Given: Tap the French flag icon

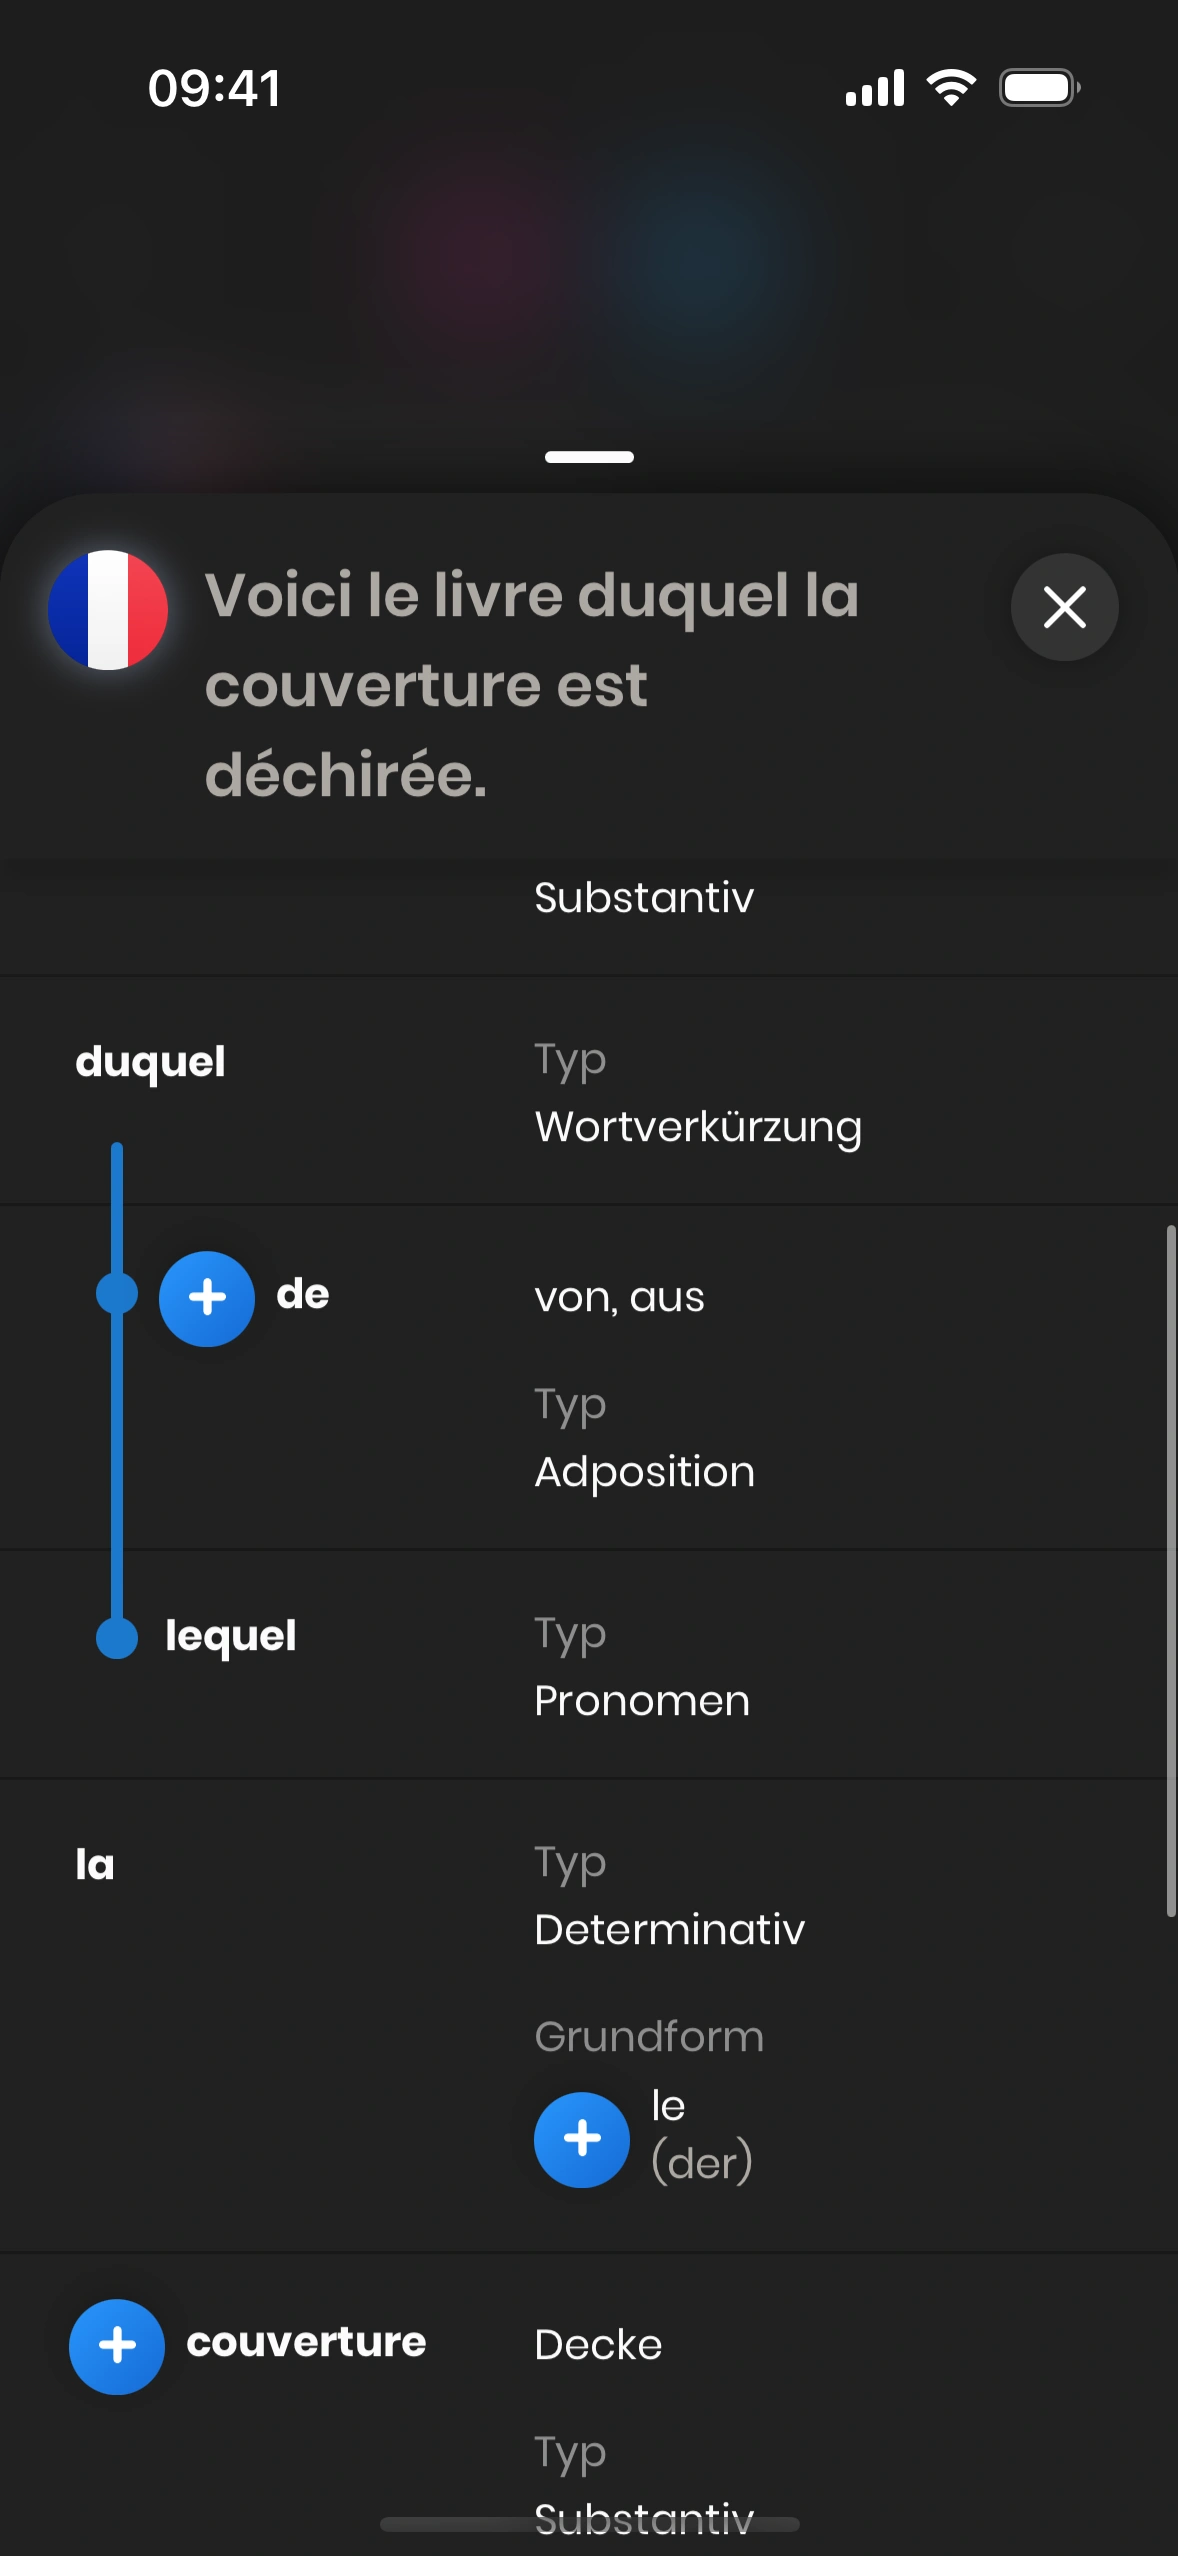Looking at the screenshot, I should click(x=108, y=610).
